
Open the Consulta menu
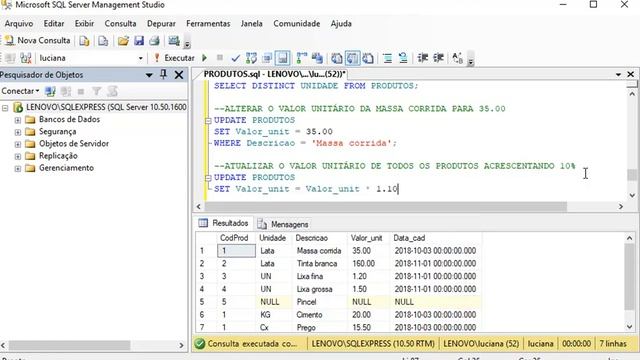[120, 24]
